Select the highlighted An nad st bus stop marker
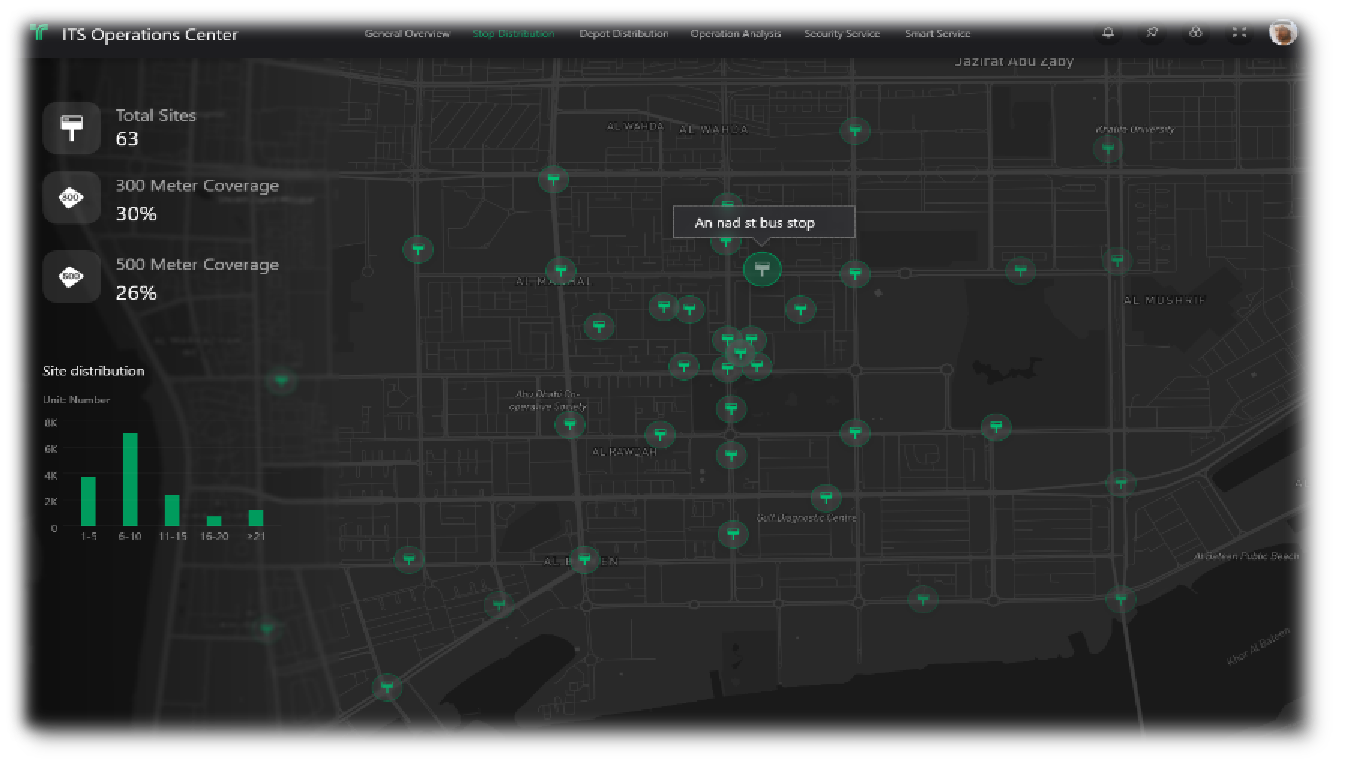This screenshot has width=1345, height=772. (762, 268)
